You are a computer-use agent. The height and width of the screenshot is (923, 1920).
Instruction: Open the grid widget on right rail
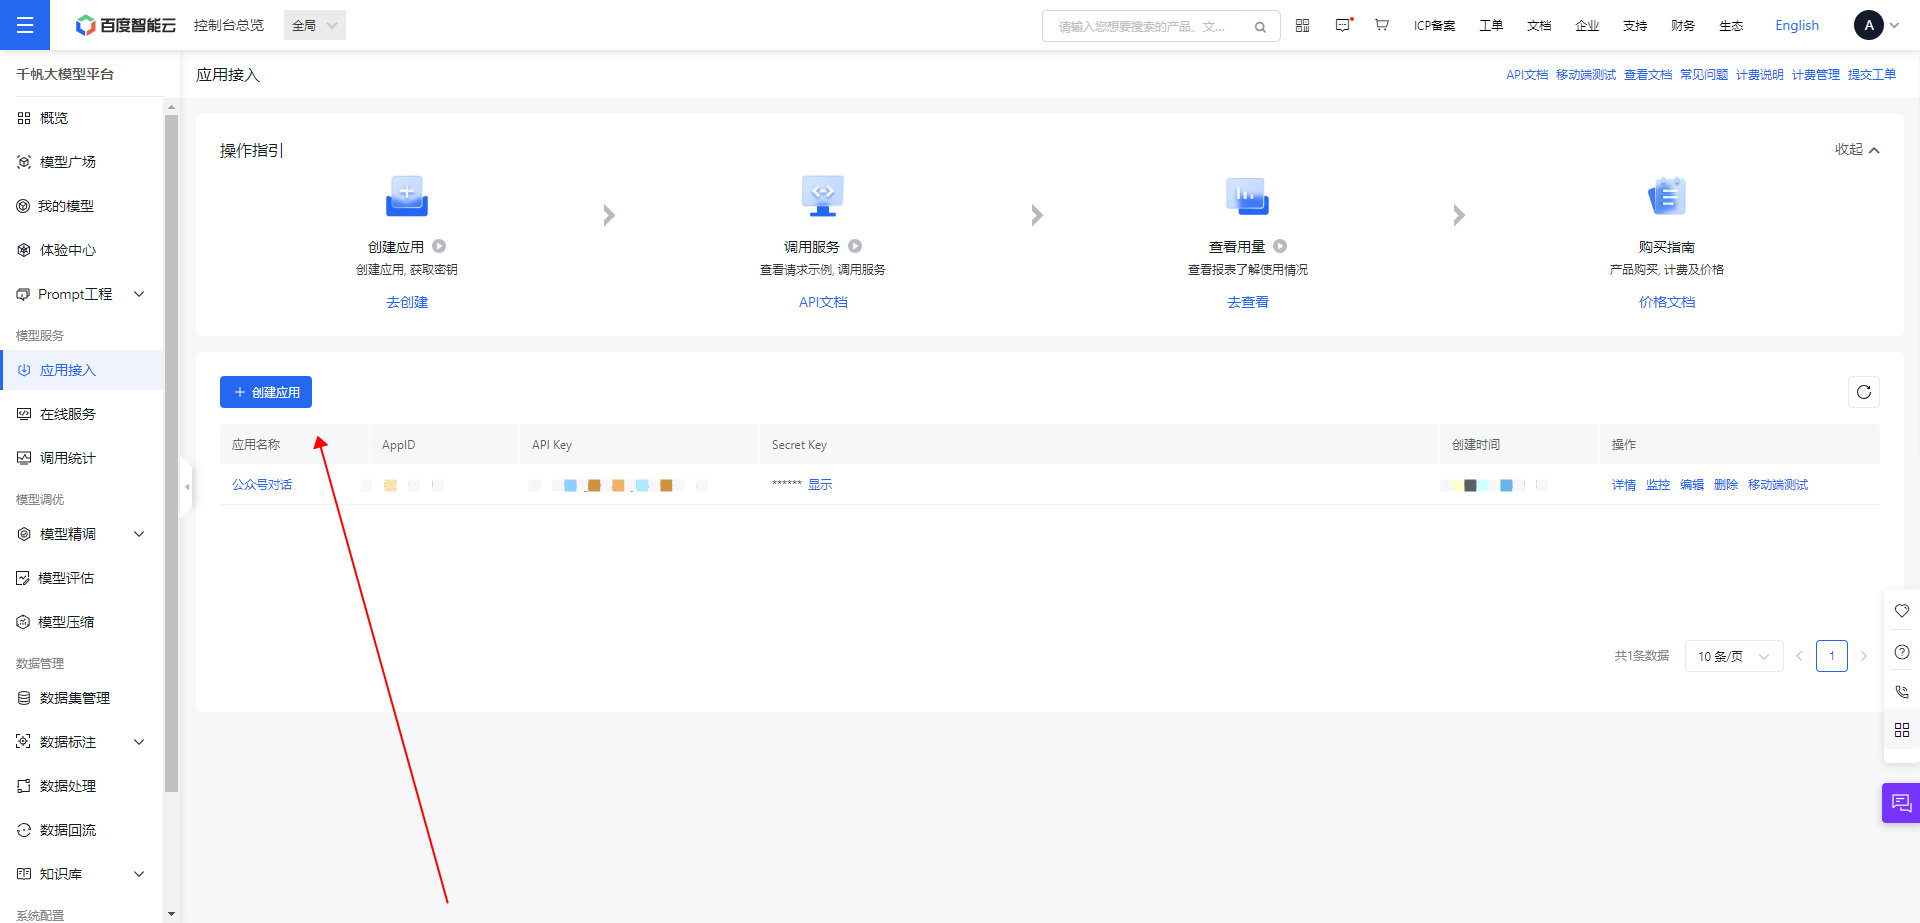1902,730
